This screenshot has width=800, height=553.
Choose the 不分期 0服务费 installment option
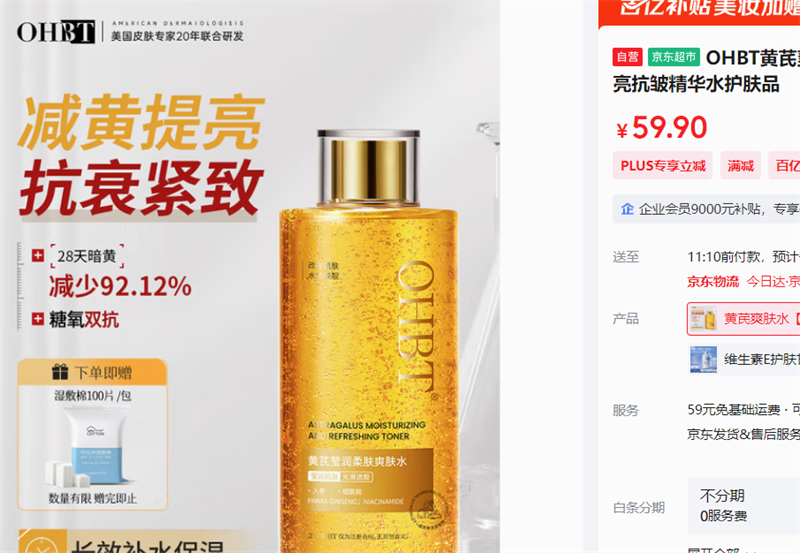(x=744, y=506)
